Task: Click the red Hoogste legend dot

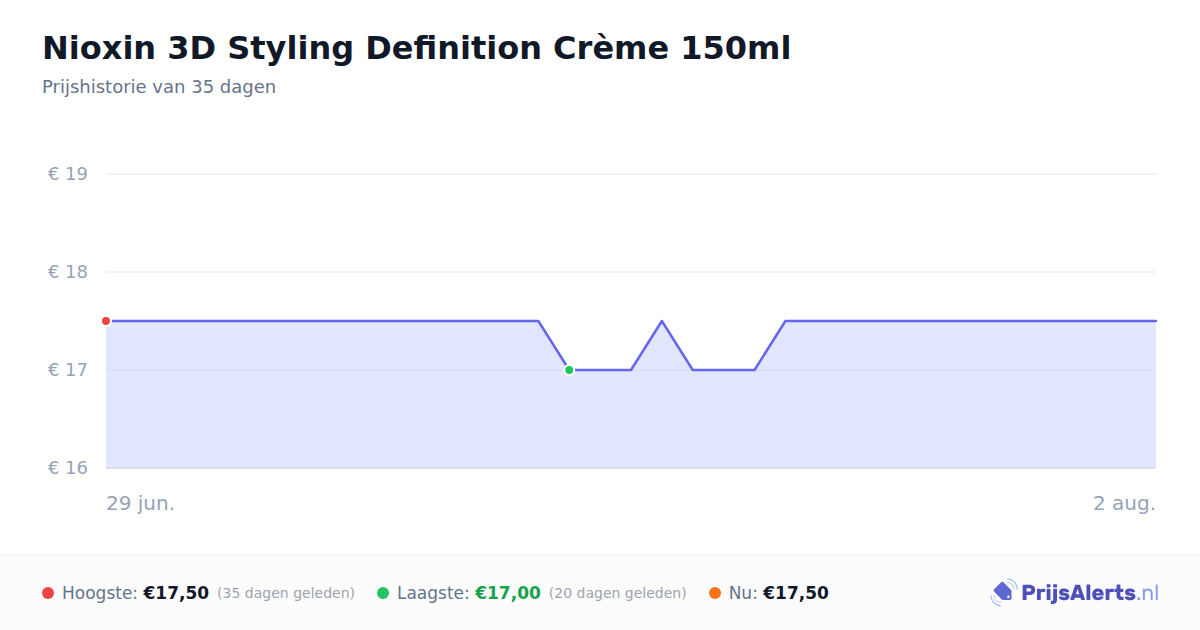Action: point(48,593)
